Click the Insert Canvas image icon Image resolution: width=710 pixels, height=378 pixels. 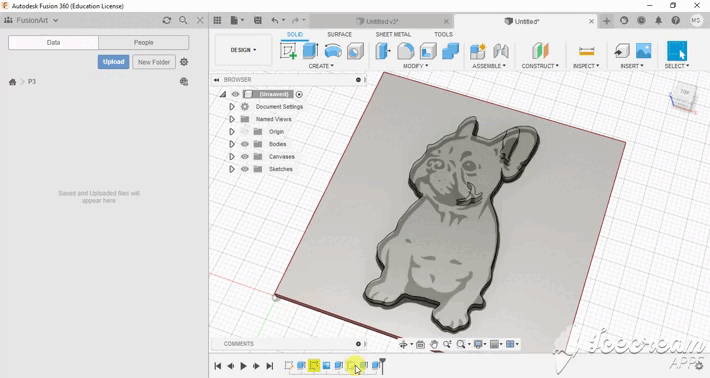click(x=643, y=51)
